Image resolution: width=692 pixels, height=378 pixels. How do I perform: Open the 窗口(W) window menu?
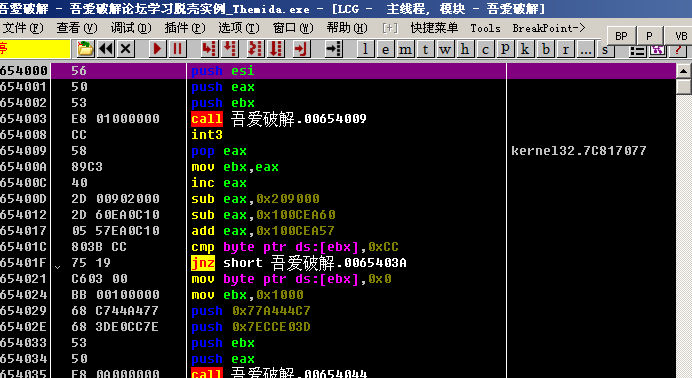pos(293,28)
